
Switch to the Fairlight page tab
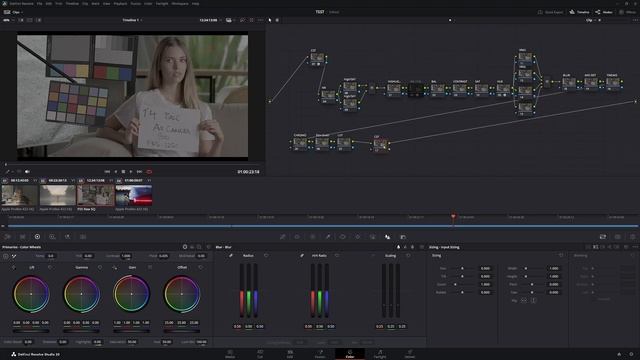[380, 354]
